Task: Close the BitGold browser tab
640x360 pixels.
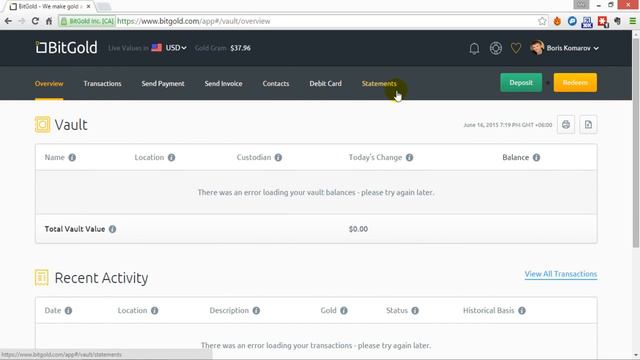Action: click(88, 7)
